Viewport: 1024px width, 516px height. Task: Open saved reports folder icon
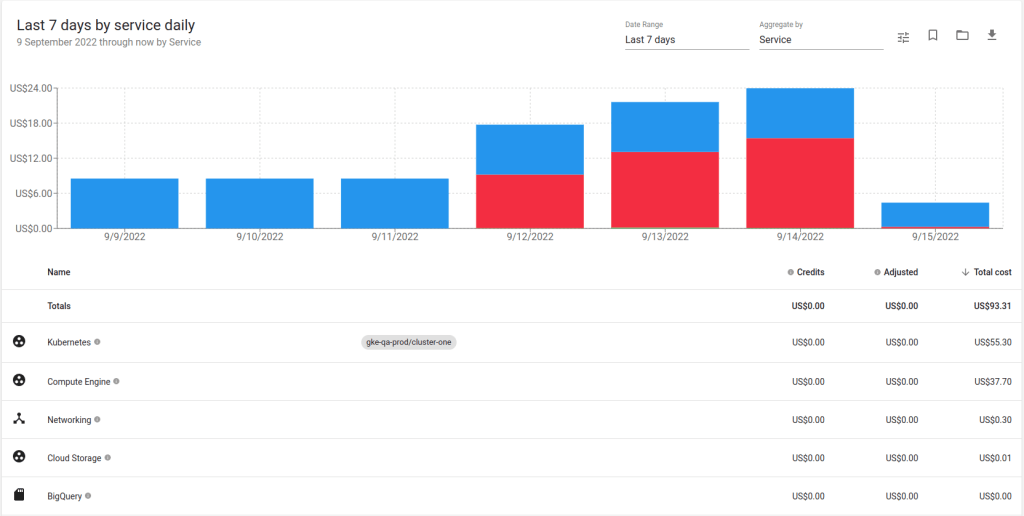tap(962, 35)
